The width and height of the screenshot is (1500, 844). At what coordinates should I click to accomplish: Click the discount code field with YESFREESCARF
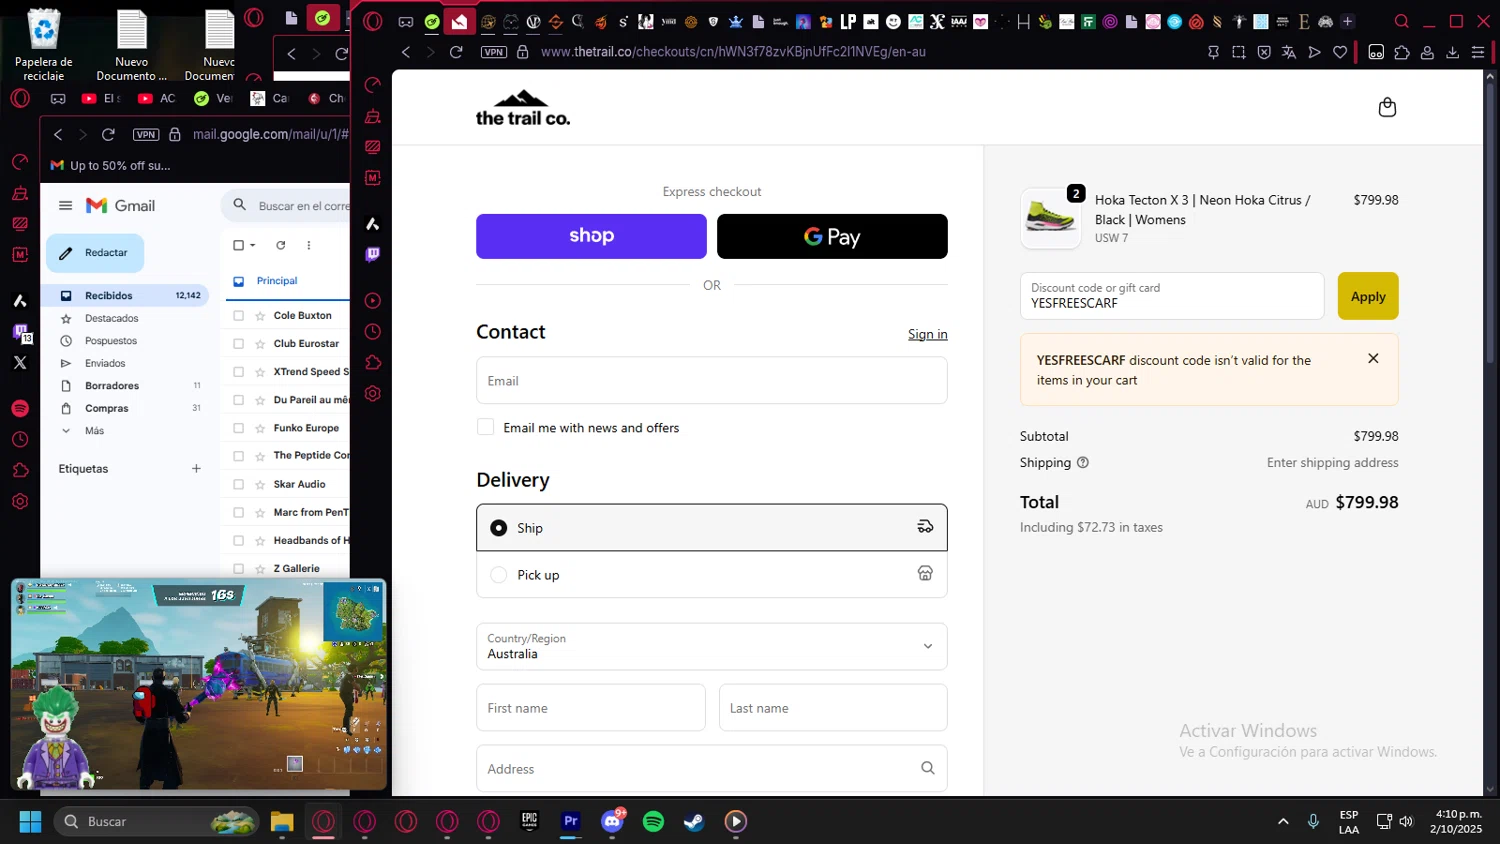(x=1172, y=296)
